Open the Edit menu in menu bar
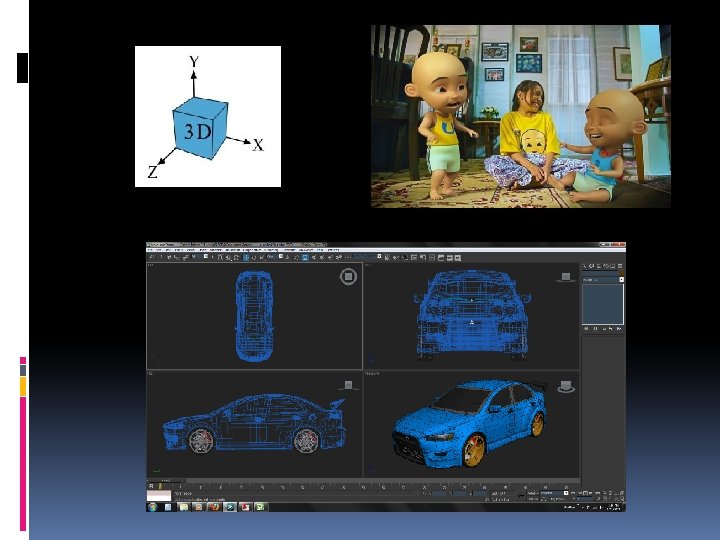Screen dimensions: 720x540 point(158,250)
